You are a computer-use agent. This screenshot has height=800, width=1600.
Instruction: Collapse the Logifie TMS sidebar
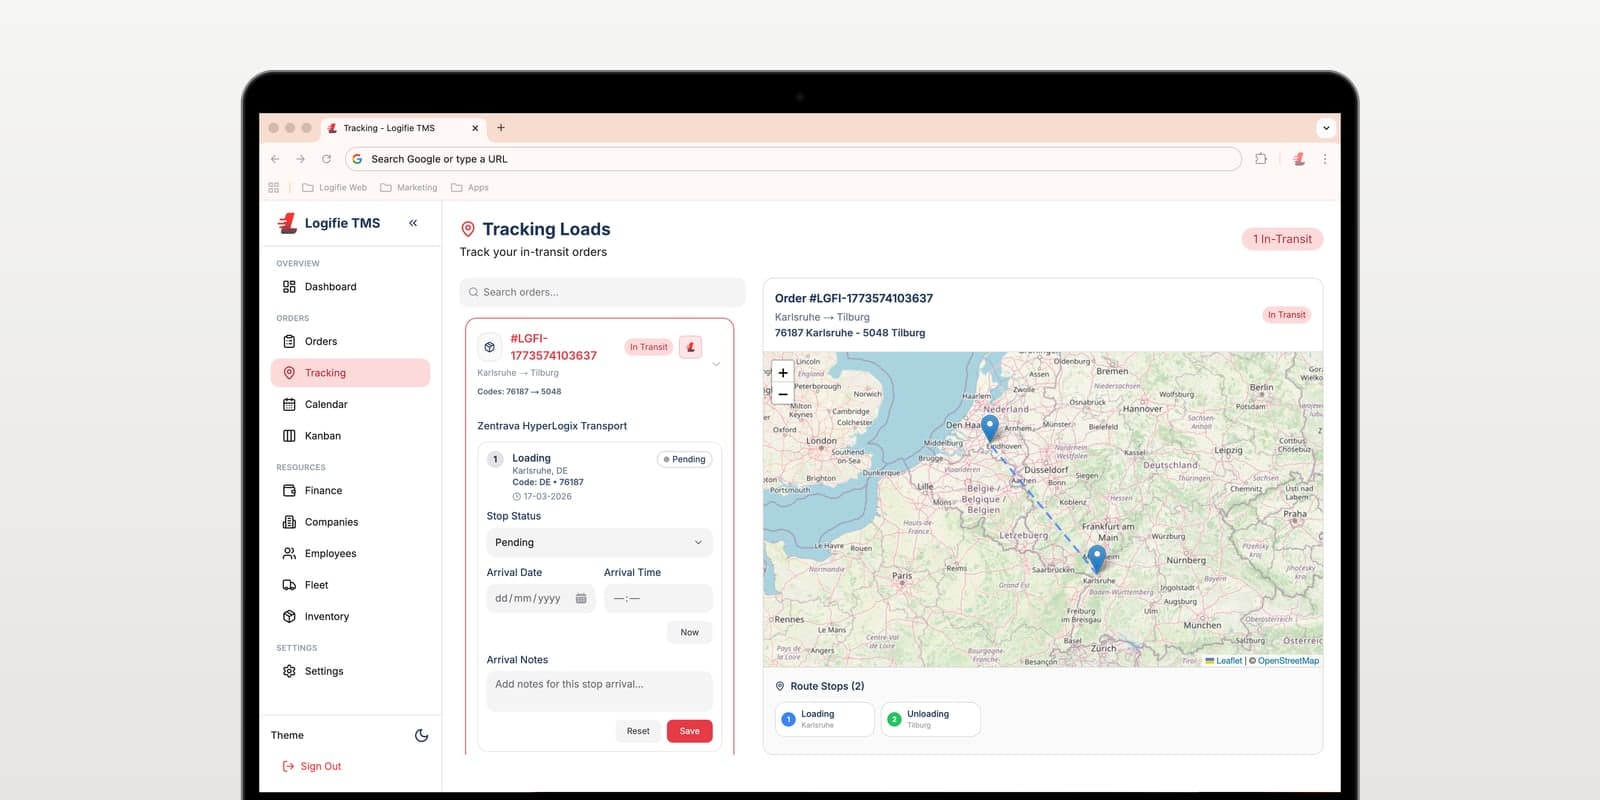[x=413, y=223]
